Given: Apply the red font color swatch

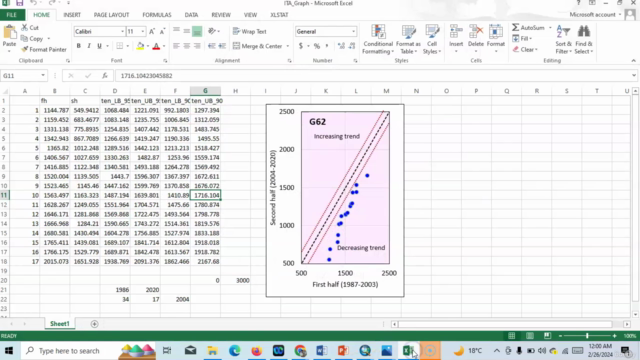Looking at the screenshot, I should coord(156,46).
